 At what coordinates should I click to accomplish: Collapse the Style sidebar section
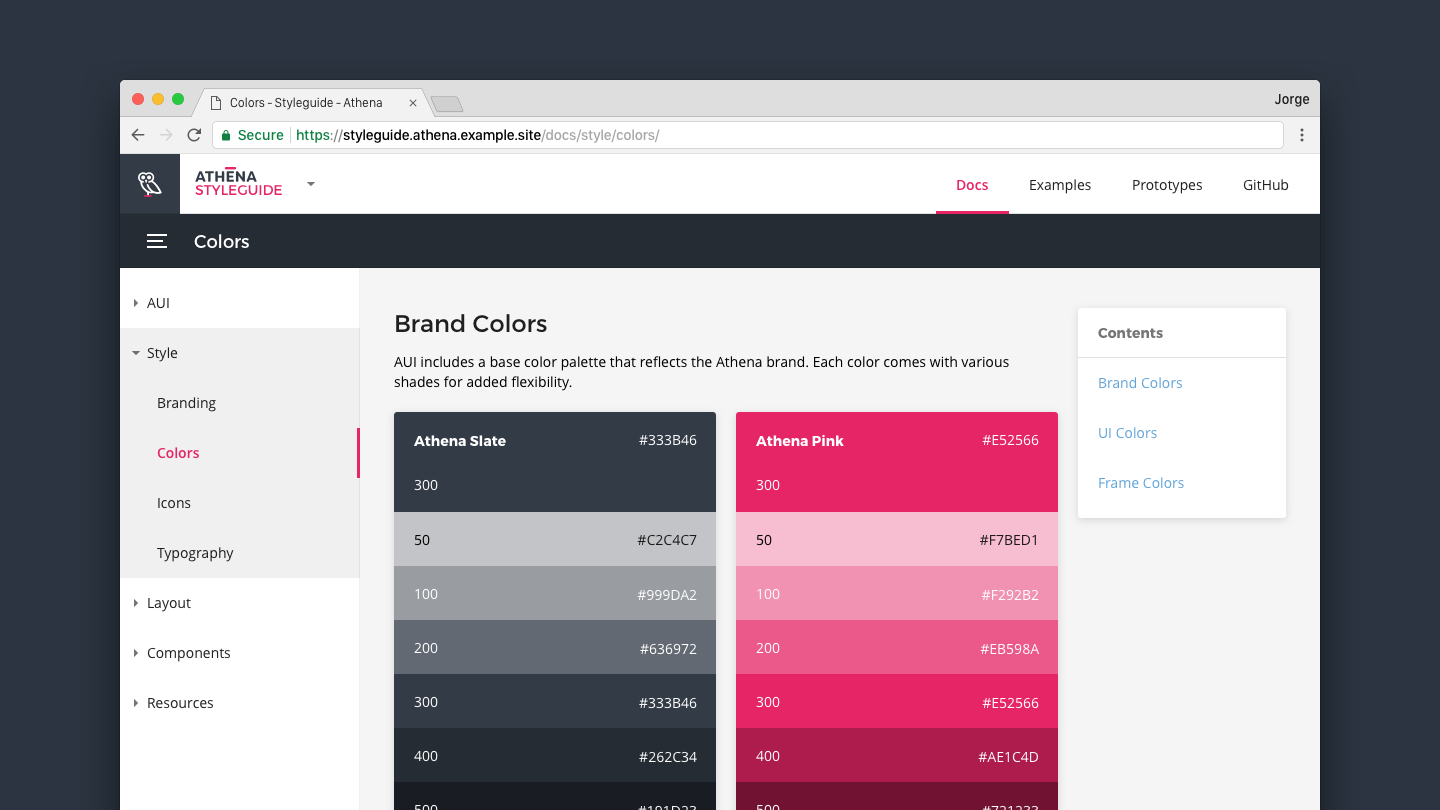click(136, 353)
